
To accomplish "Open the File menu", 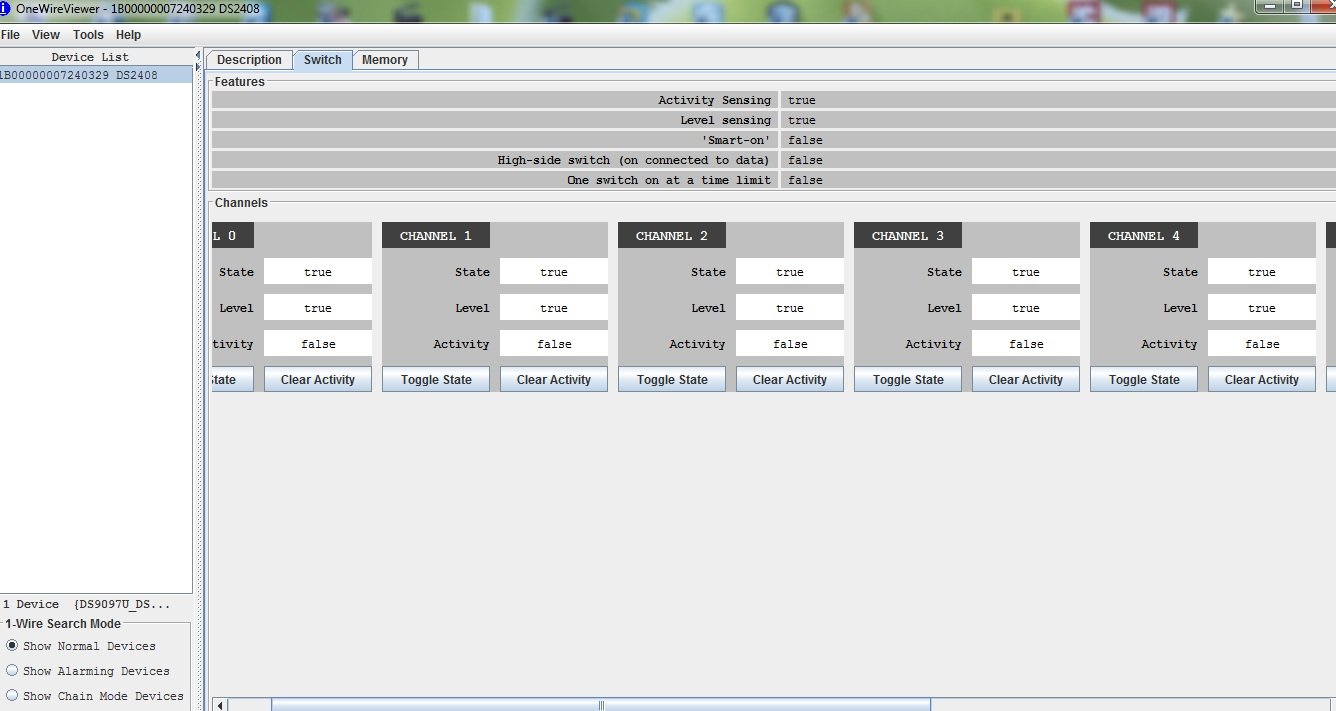I will [x=10, y=34].
